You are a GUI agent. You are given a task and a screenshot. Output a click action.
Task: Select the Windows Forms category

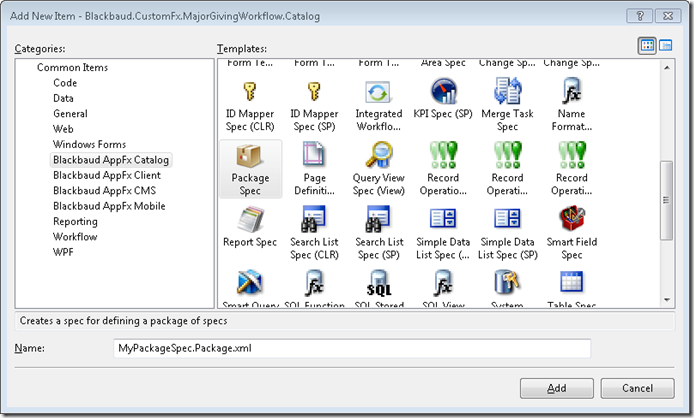89,144
